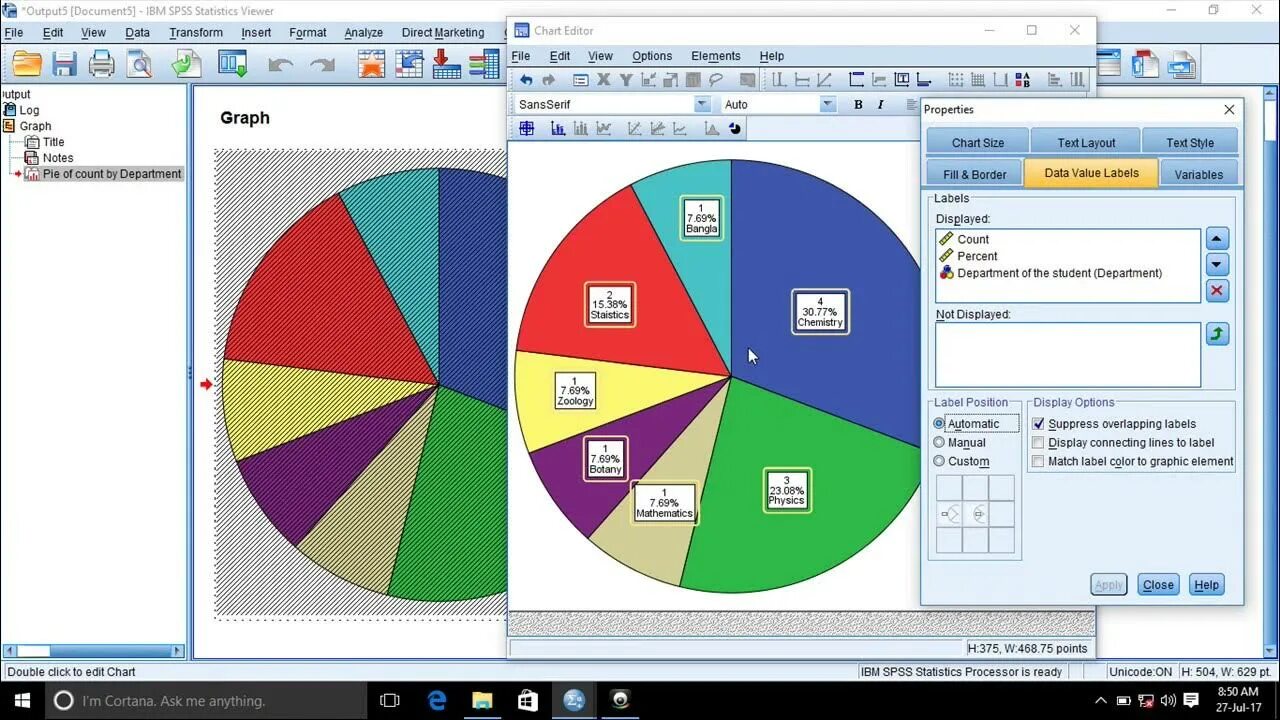
Task: Open Elements menu in Chart Editor
Action: click(x=716, y=56)
